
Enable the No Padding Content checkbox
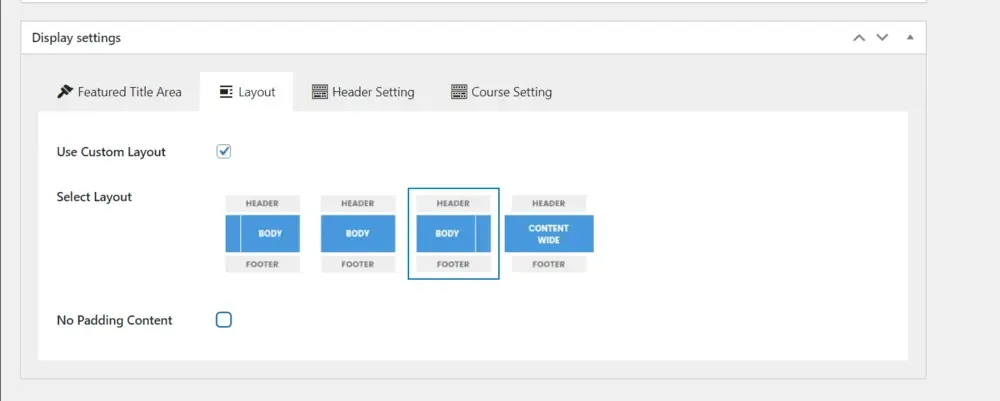coord(224,320)
